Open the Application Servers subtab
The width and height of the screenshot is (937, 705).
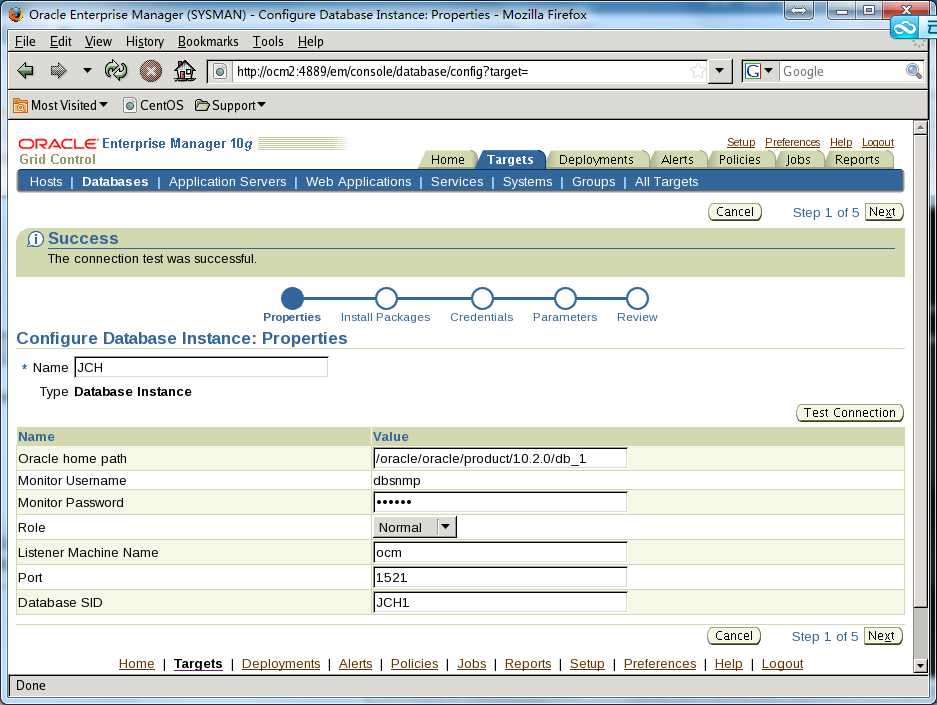pos(227,182)
